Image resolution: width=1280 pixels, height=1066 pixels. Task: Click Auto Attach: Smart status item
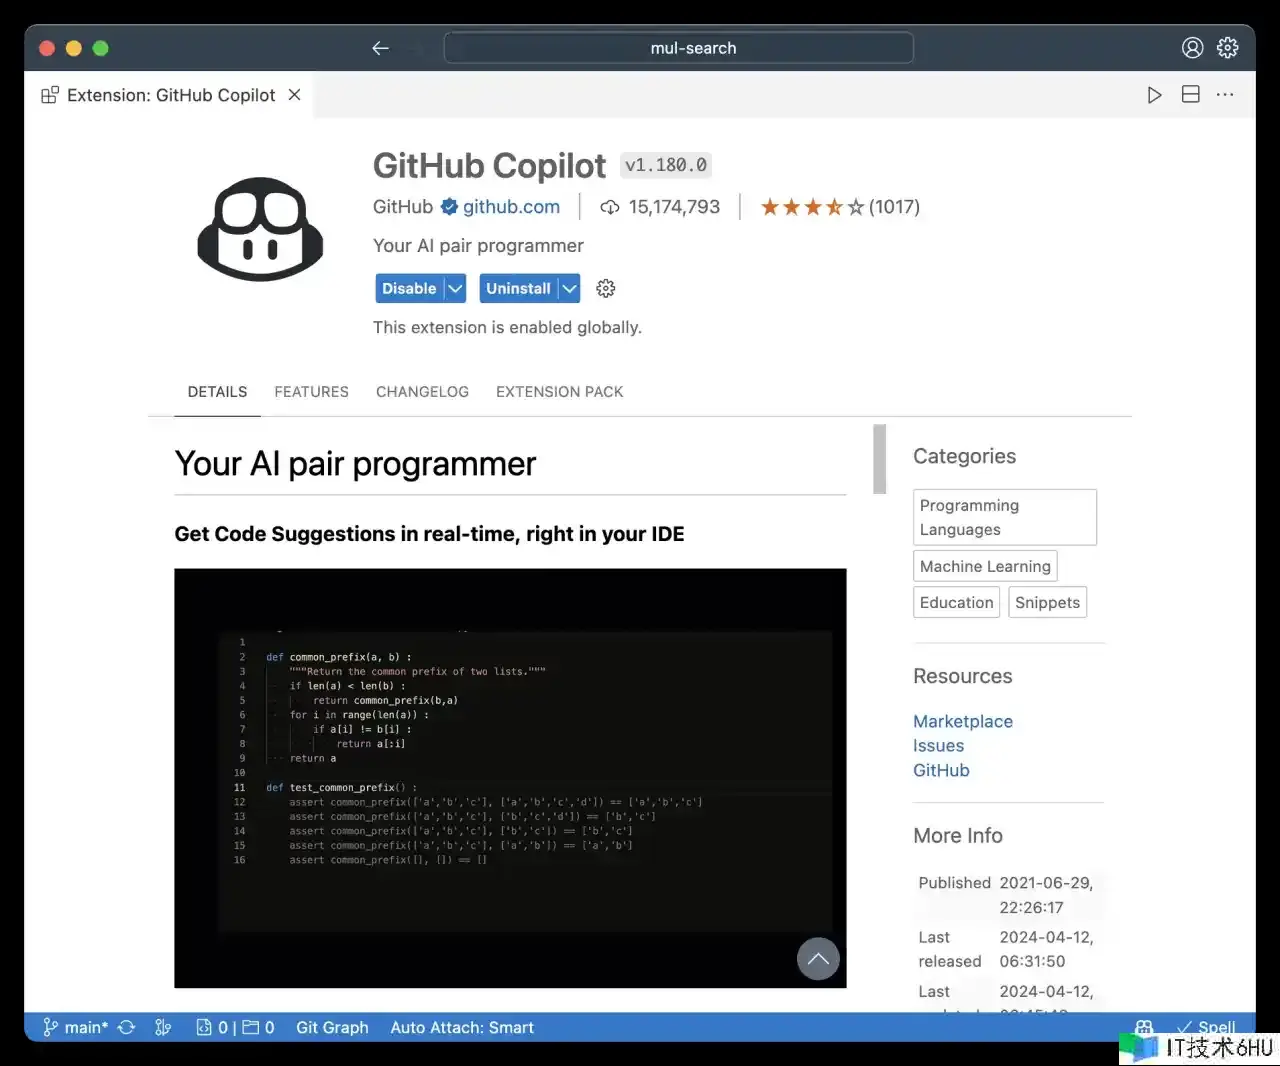pos(462,1027)
